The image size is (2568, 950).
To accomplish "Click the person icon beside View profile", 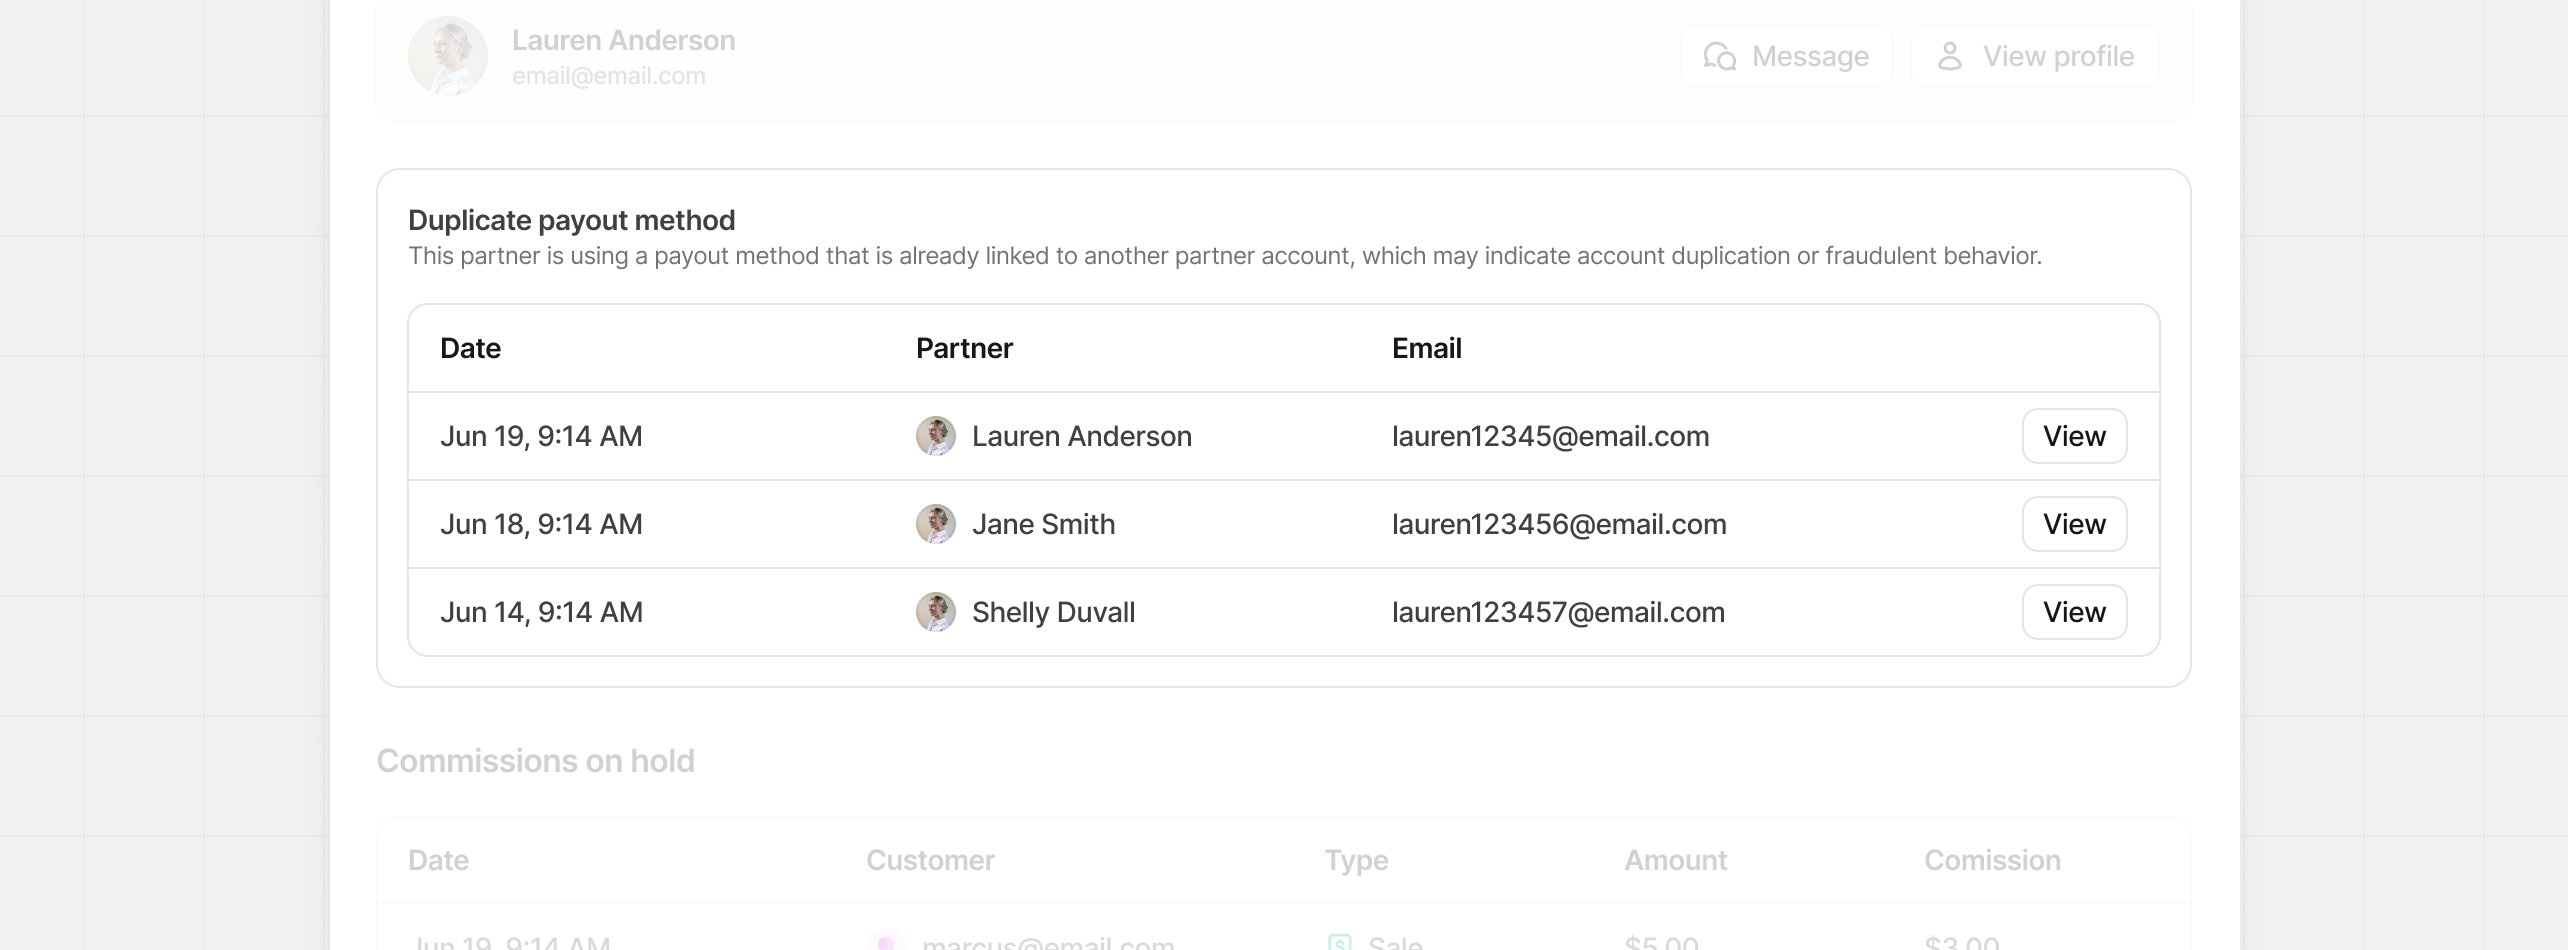I will (1949, 57).
